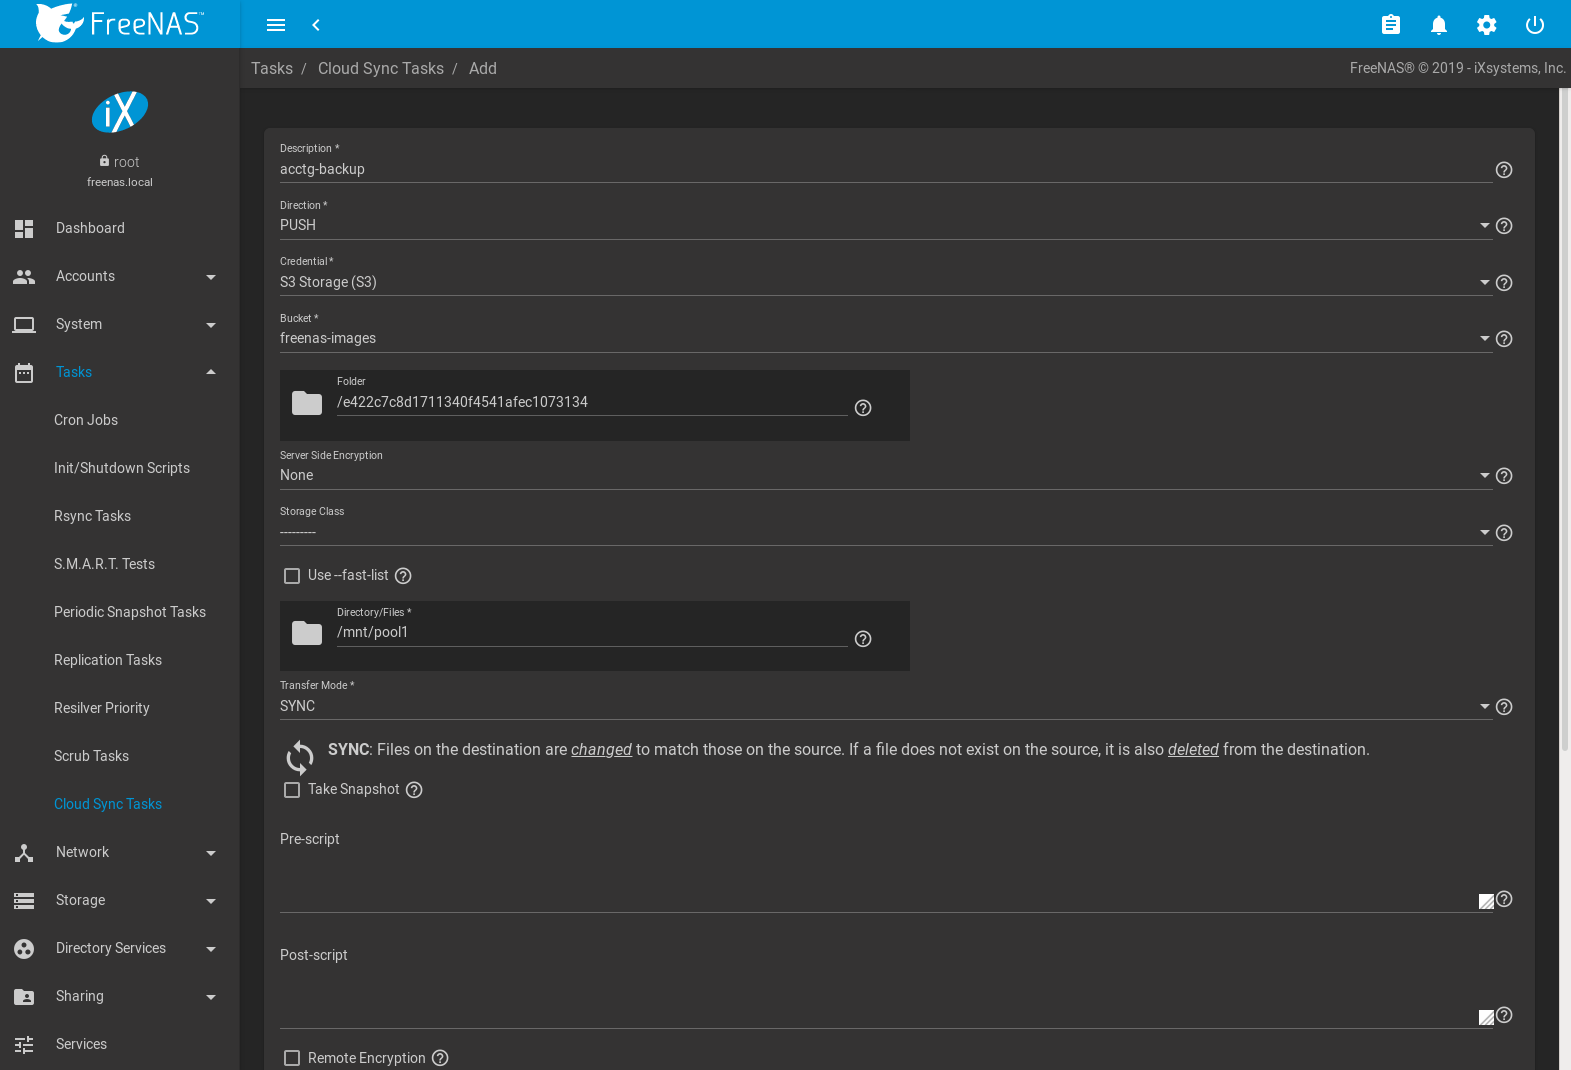
Task: Open alerts bell notifications
Action: coord(1439,25)
